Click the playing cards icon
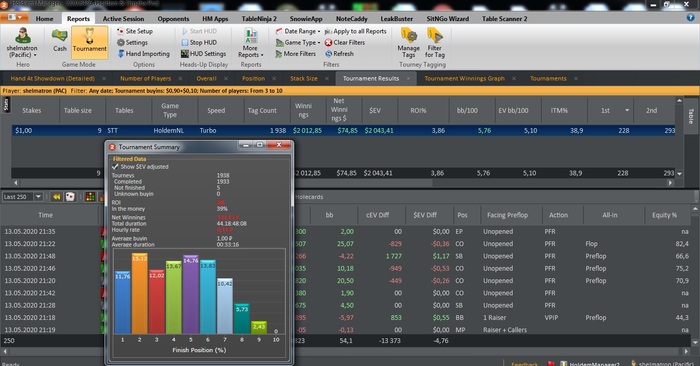The height and width of the screenshot is (366, 700). point(70,197)
